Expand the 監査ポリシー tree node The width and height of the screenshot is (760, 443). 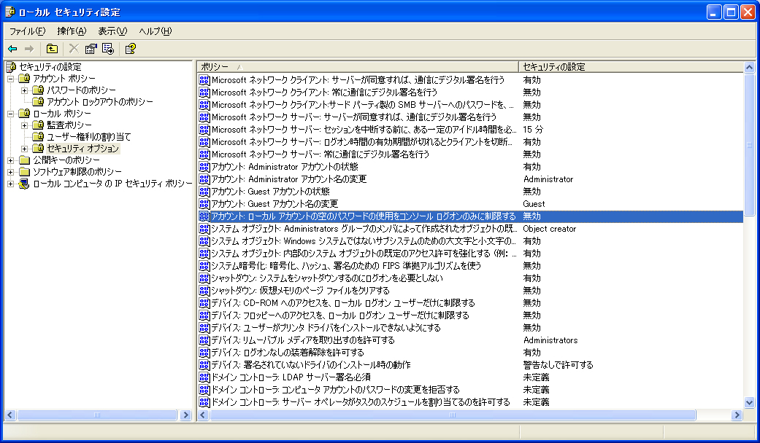24,125
